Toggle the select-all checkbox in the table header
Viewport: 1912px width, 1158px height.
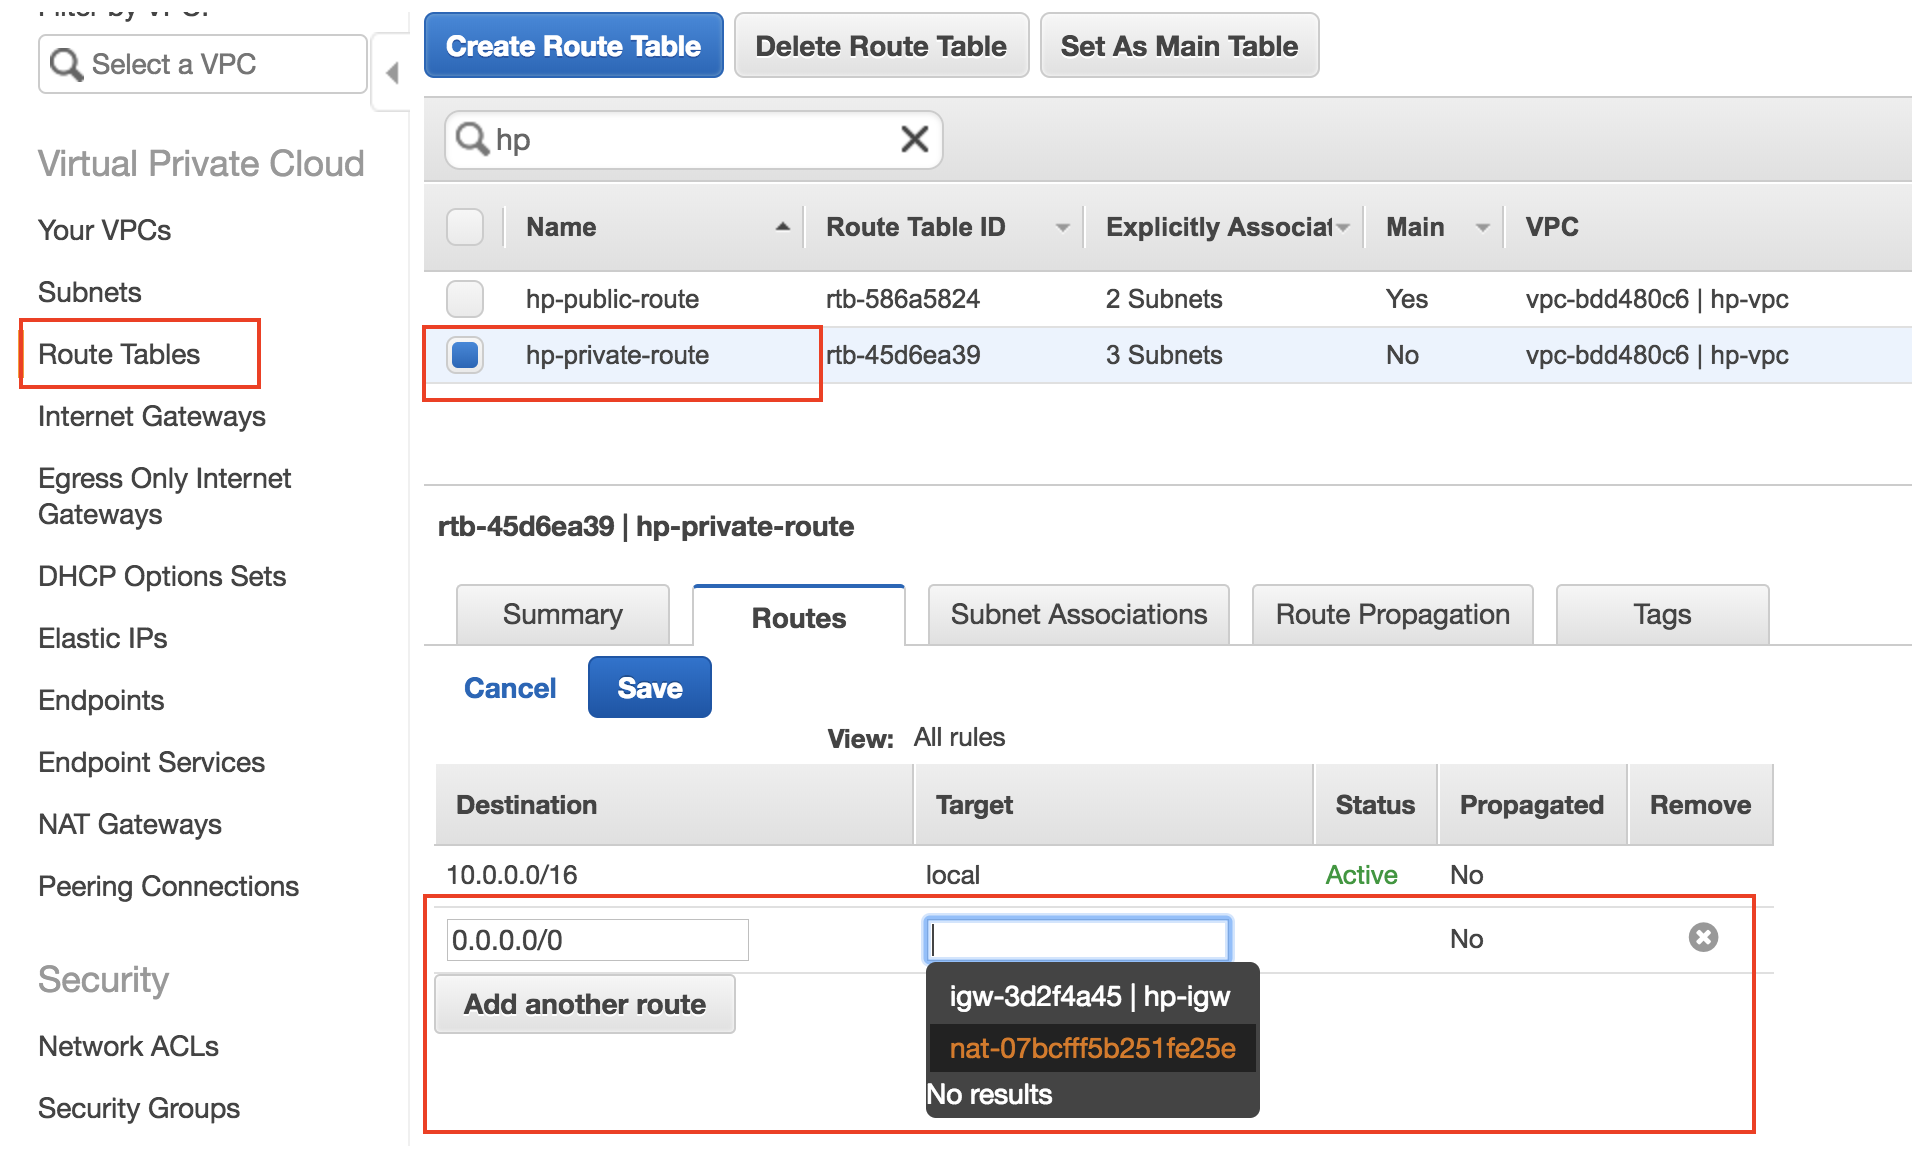(464, 227)
